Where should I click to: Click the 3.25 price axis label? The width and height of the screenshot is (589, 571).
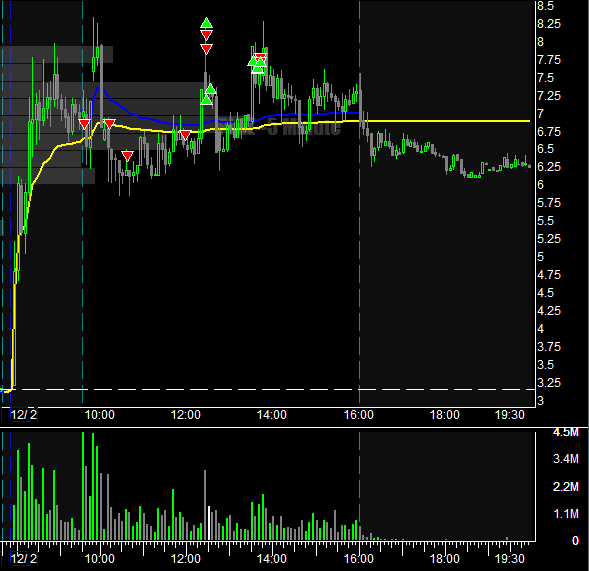click(549, 383)
